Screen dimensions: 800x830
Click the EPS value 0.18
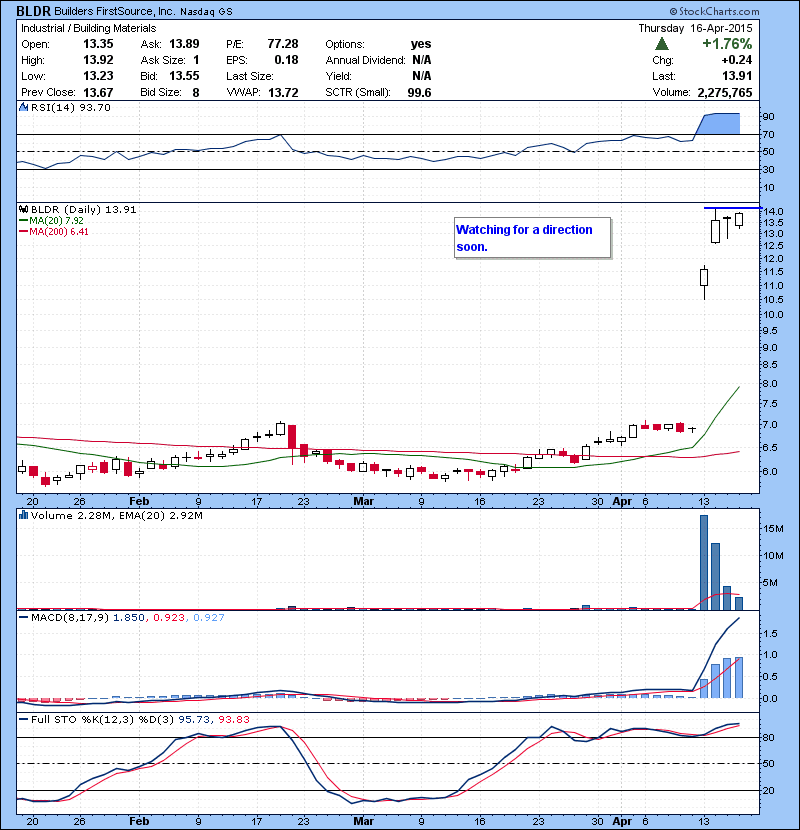click(286, 60)
